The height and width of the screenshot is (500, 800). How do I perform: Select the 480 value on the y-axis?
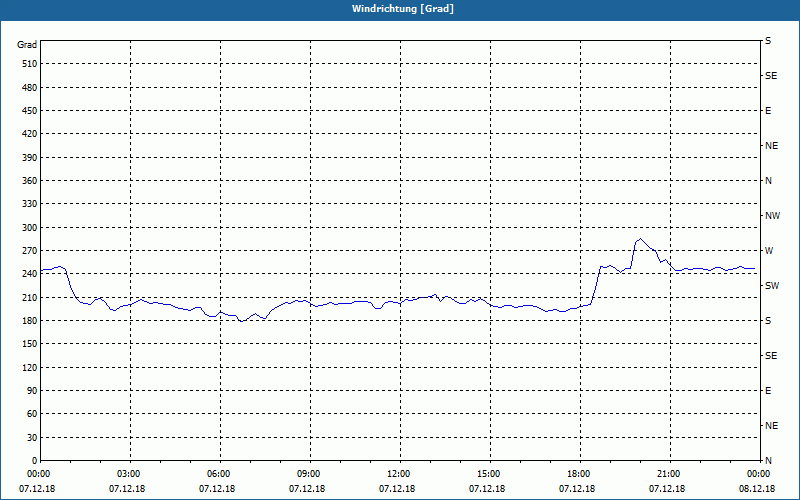[x=30, y=88]
